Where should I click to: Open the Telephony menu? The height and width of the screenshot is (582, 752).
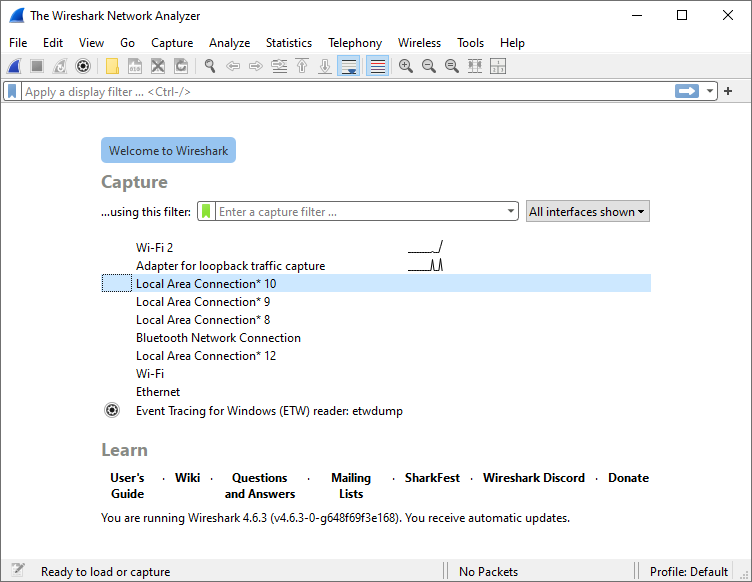tap(355, 43)
